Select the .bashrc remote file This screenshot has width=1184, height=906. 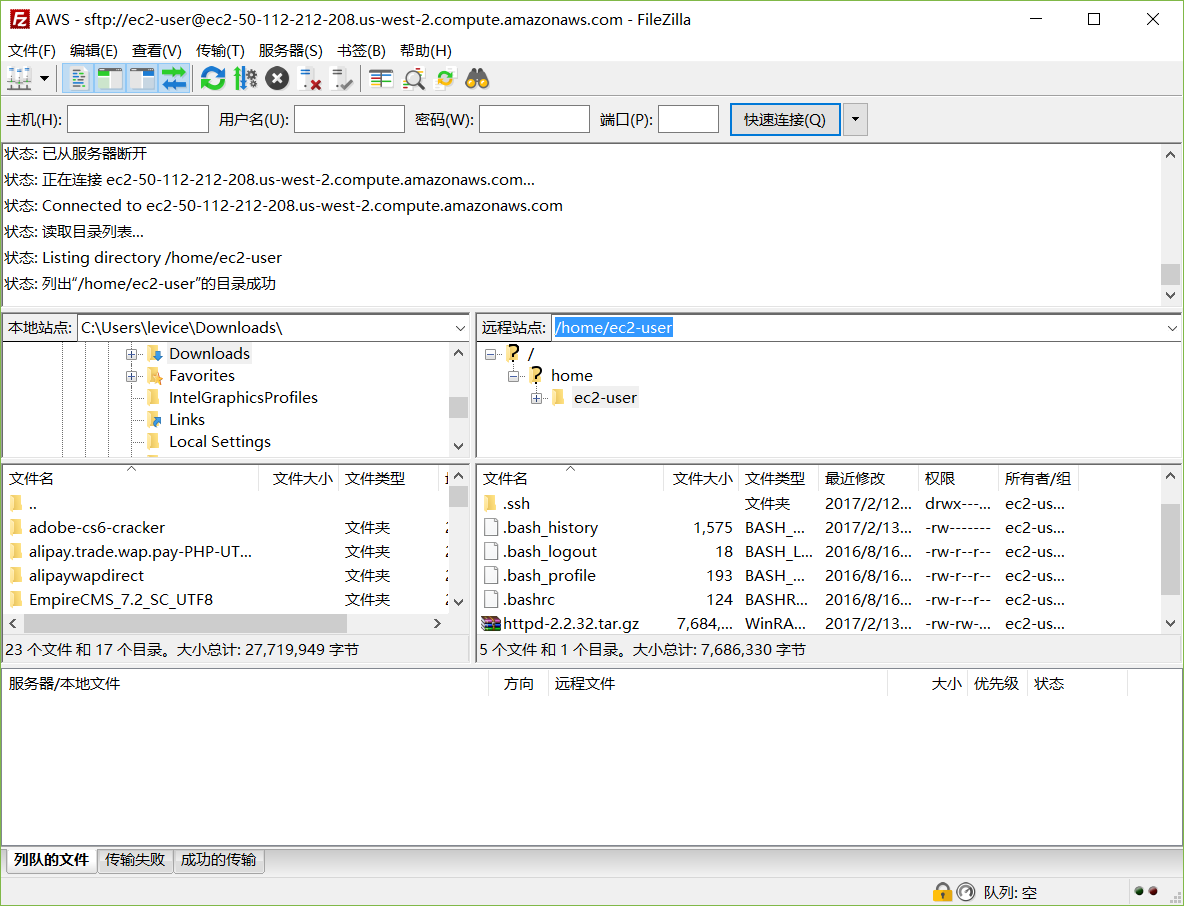[x=529, y=600]
